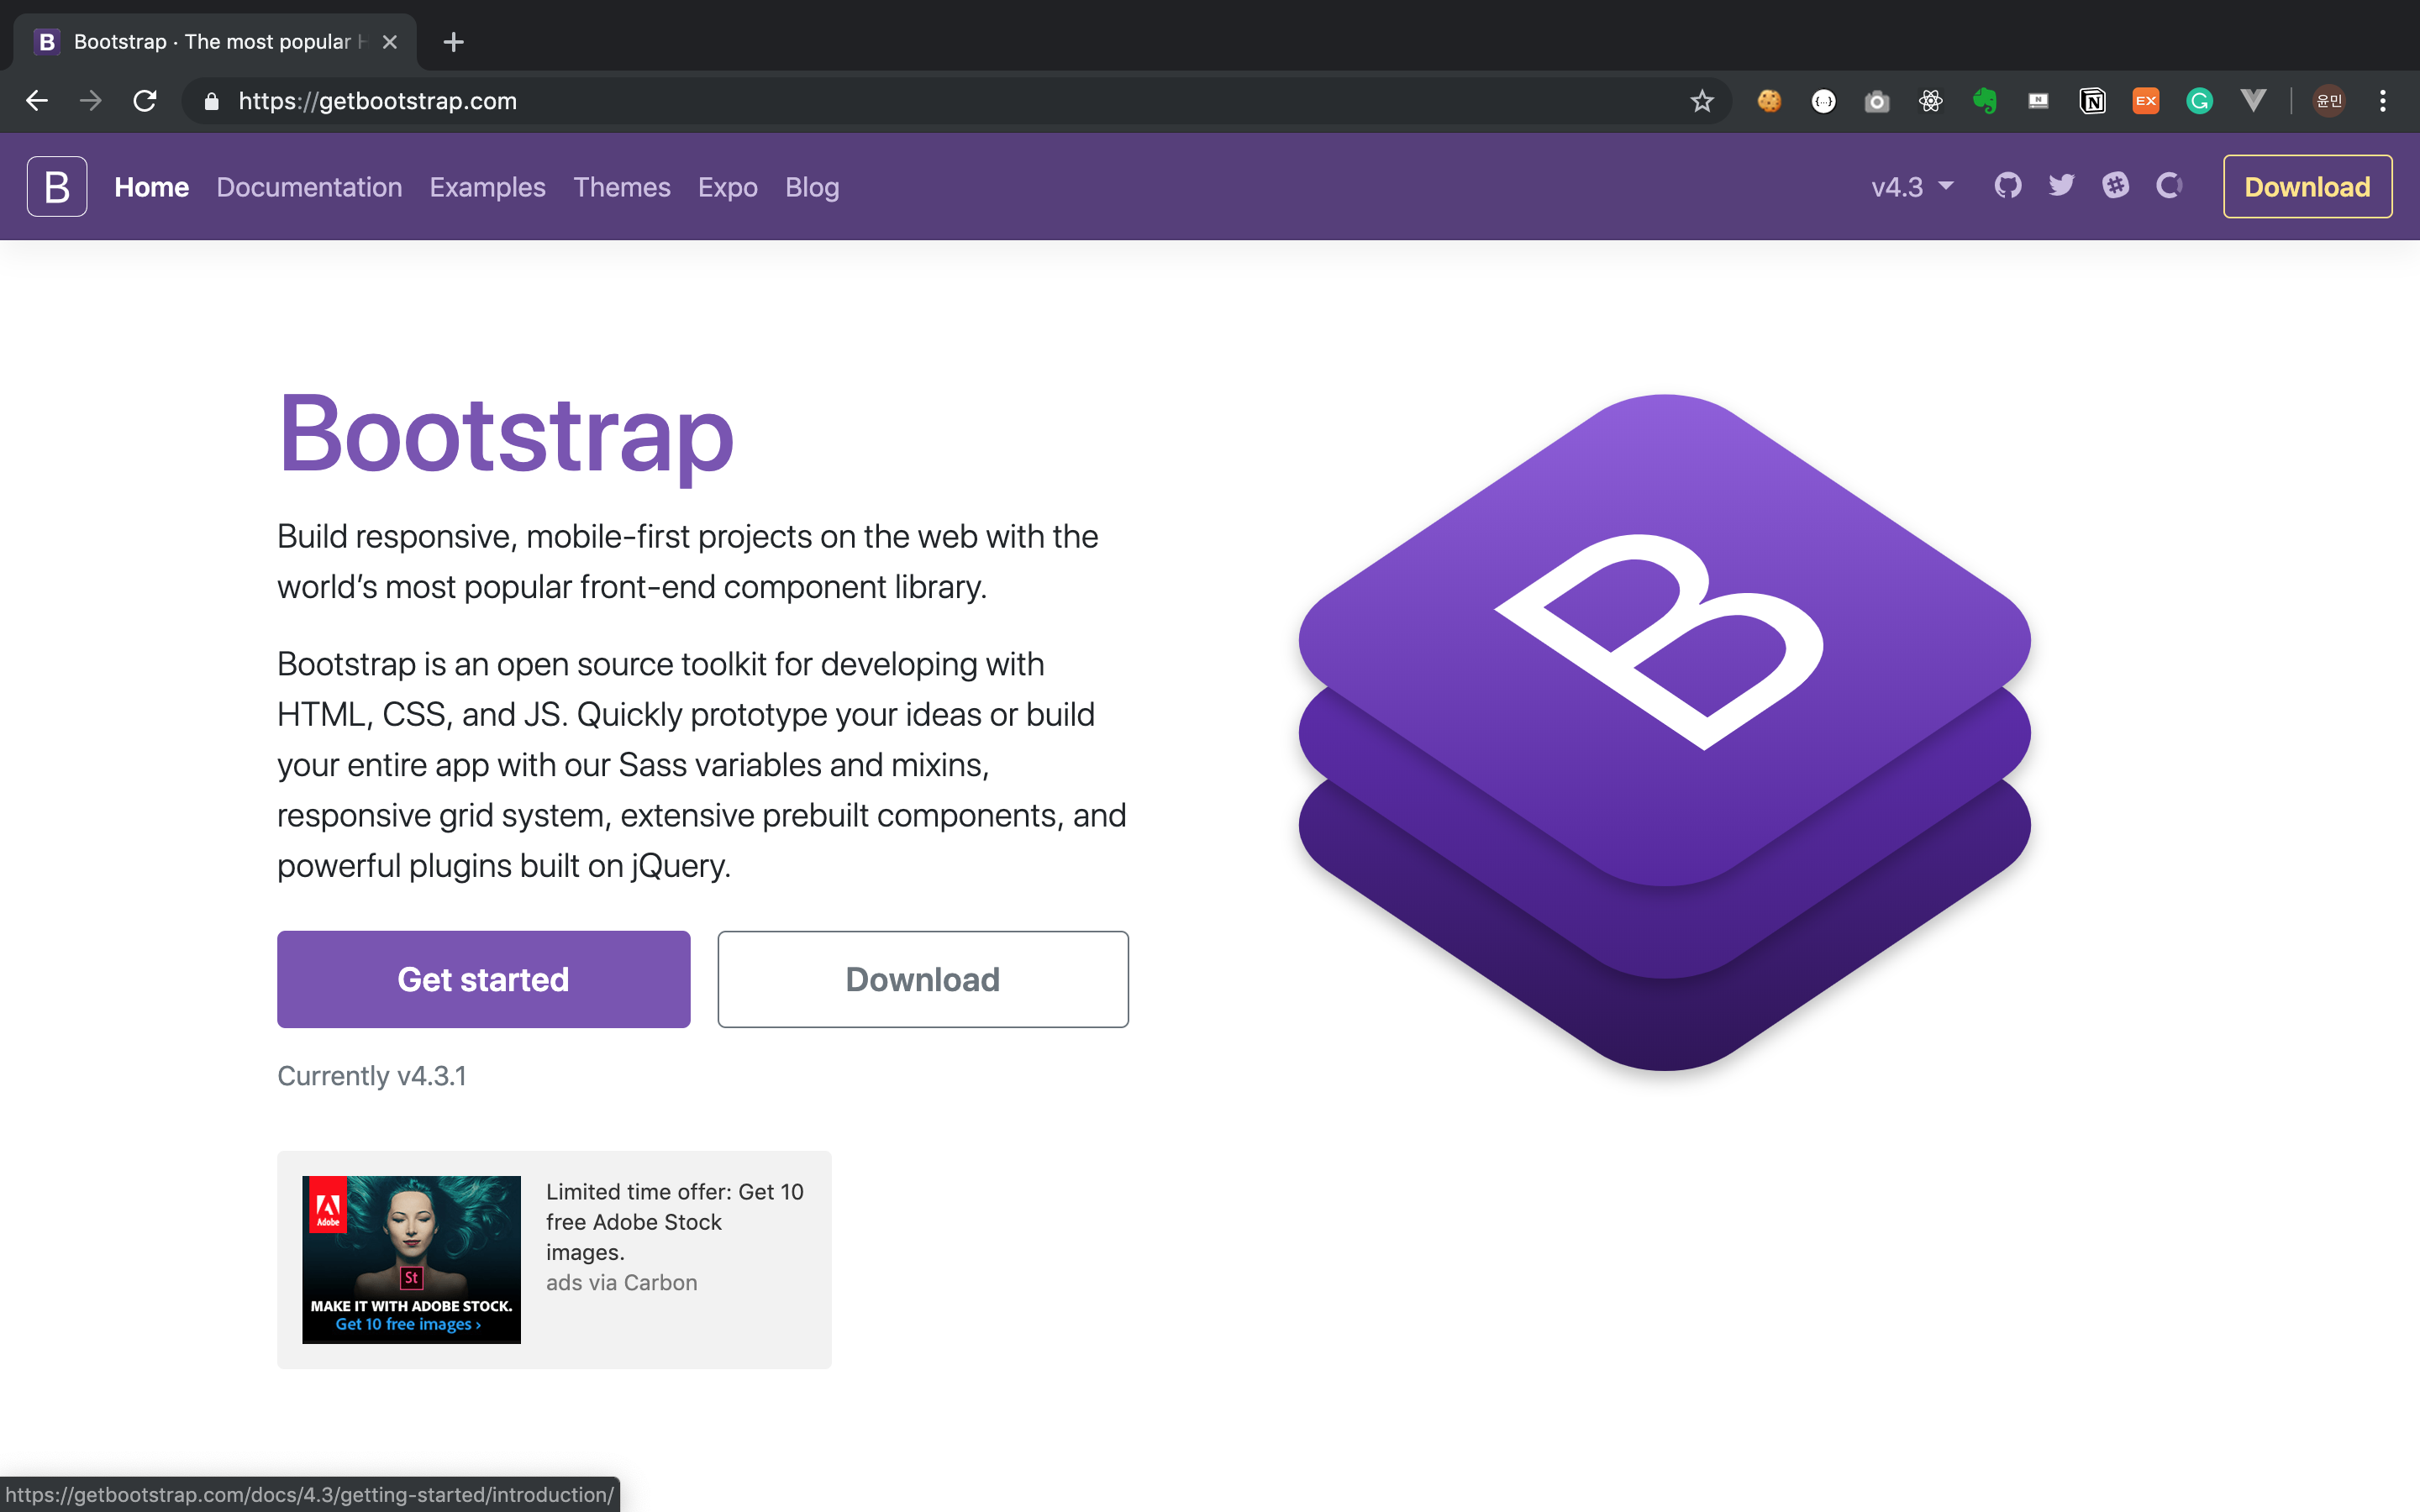Bookmark this page with the star icon
The image size is (2420, 1512).
[x=1702, y=101]
